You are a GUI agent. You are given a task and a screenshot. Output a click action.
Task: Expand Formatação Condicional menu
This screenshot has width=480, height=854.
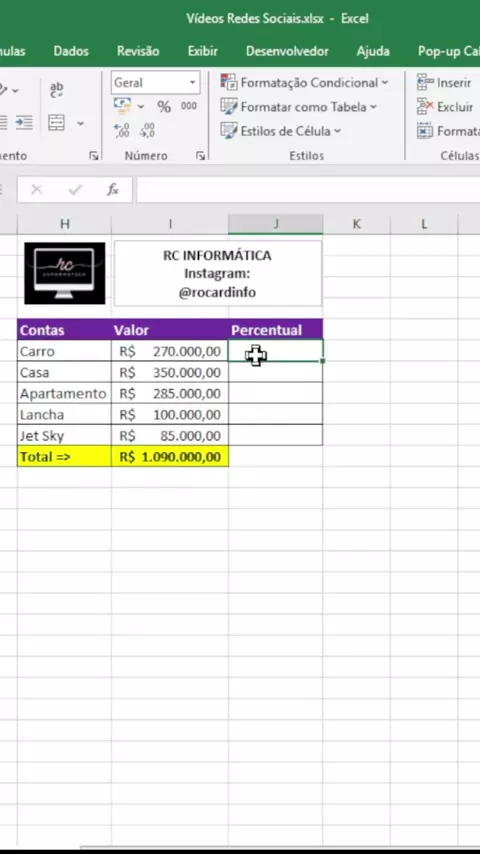(x=304, y=83)
